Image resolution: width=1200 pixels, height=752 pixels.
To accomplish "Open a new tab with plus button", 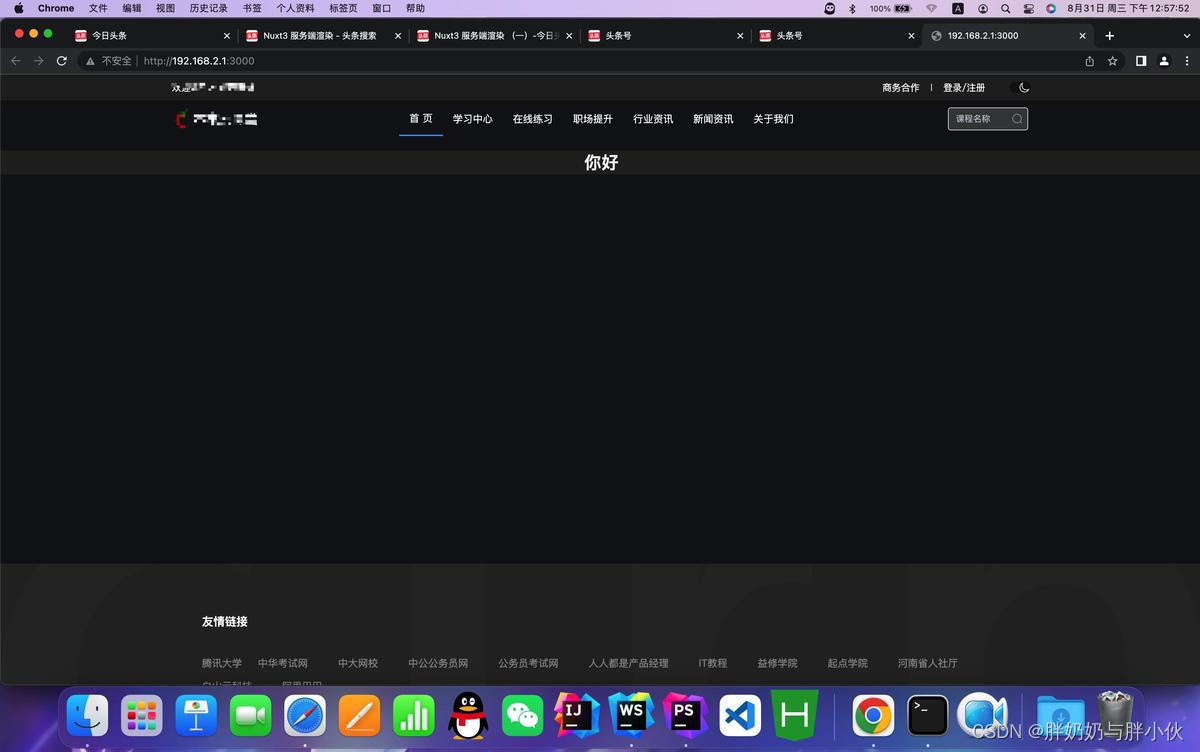I will tap(1109, 35).
